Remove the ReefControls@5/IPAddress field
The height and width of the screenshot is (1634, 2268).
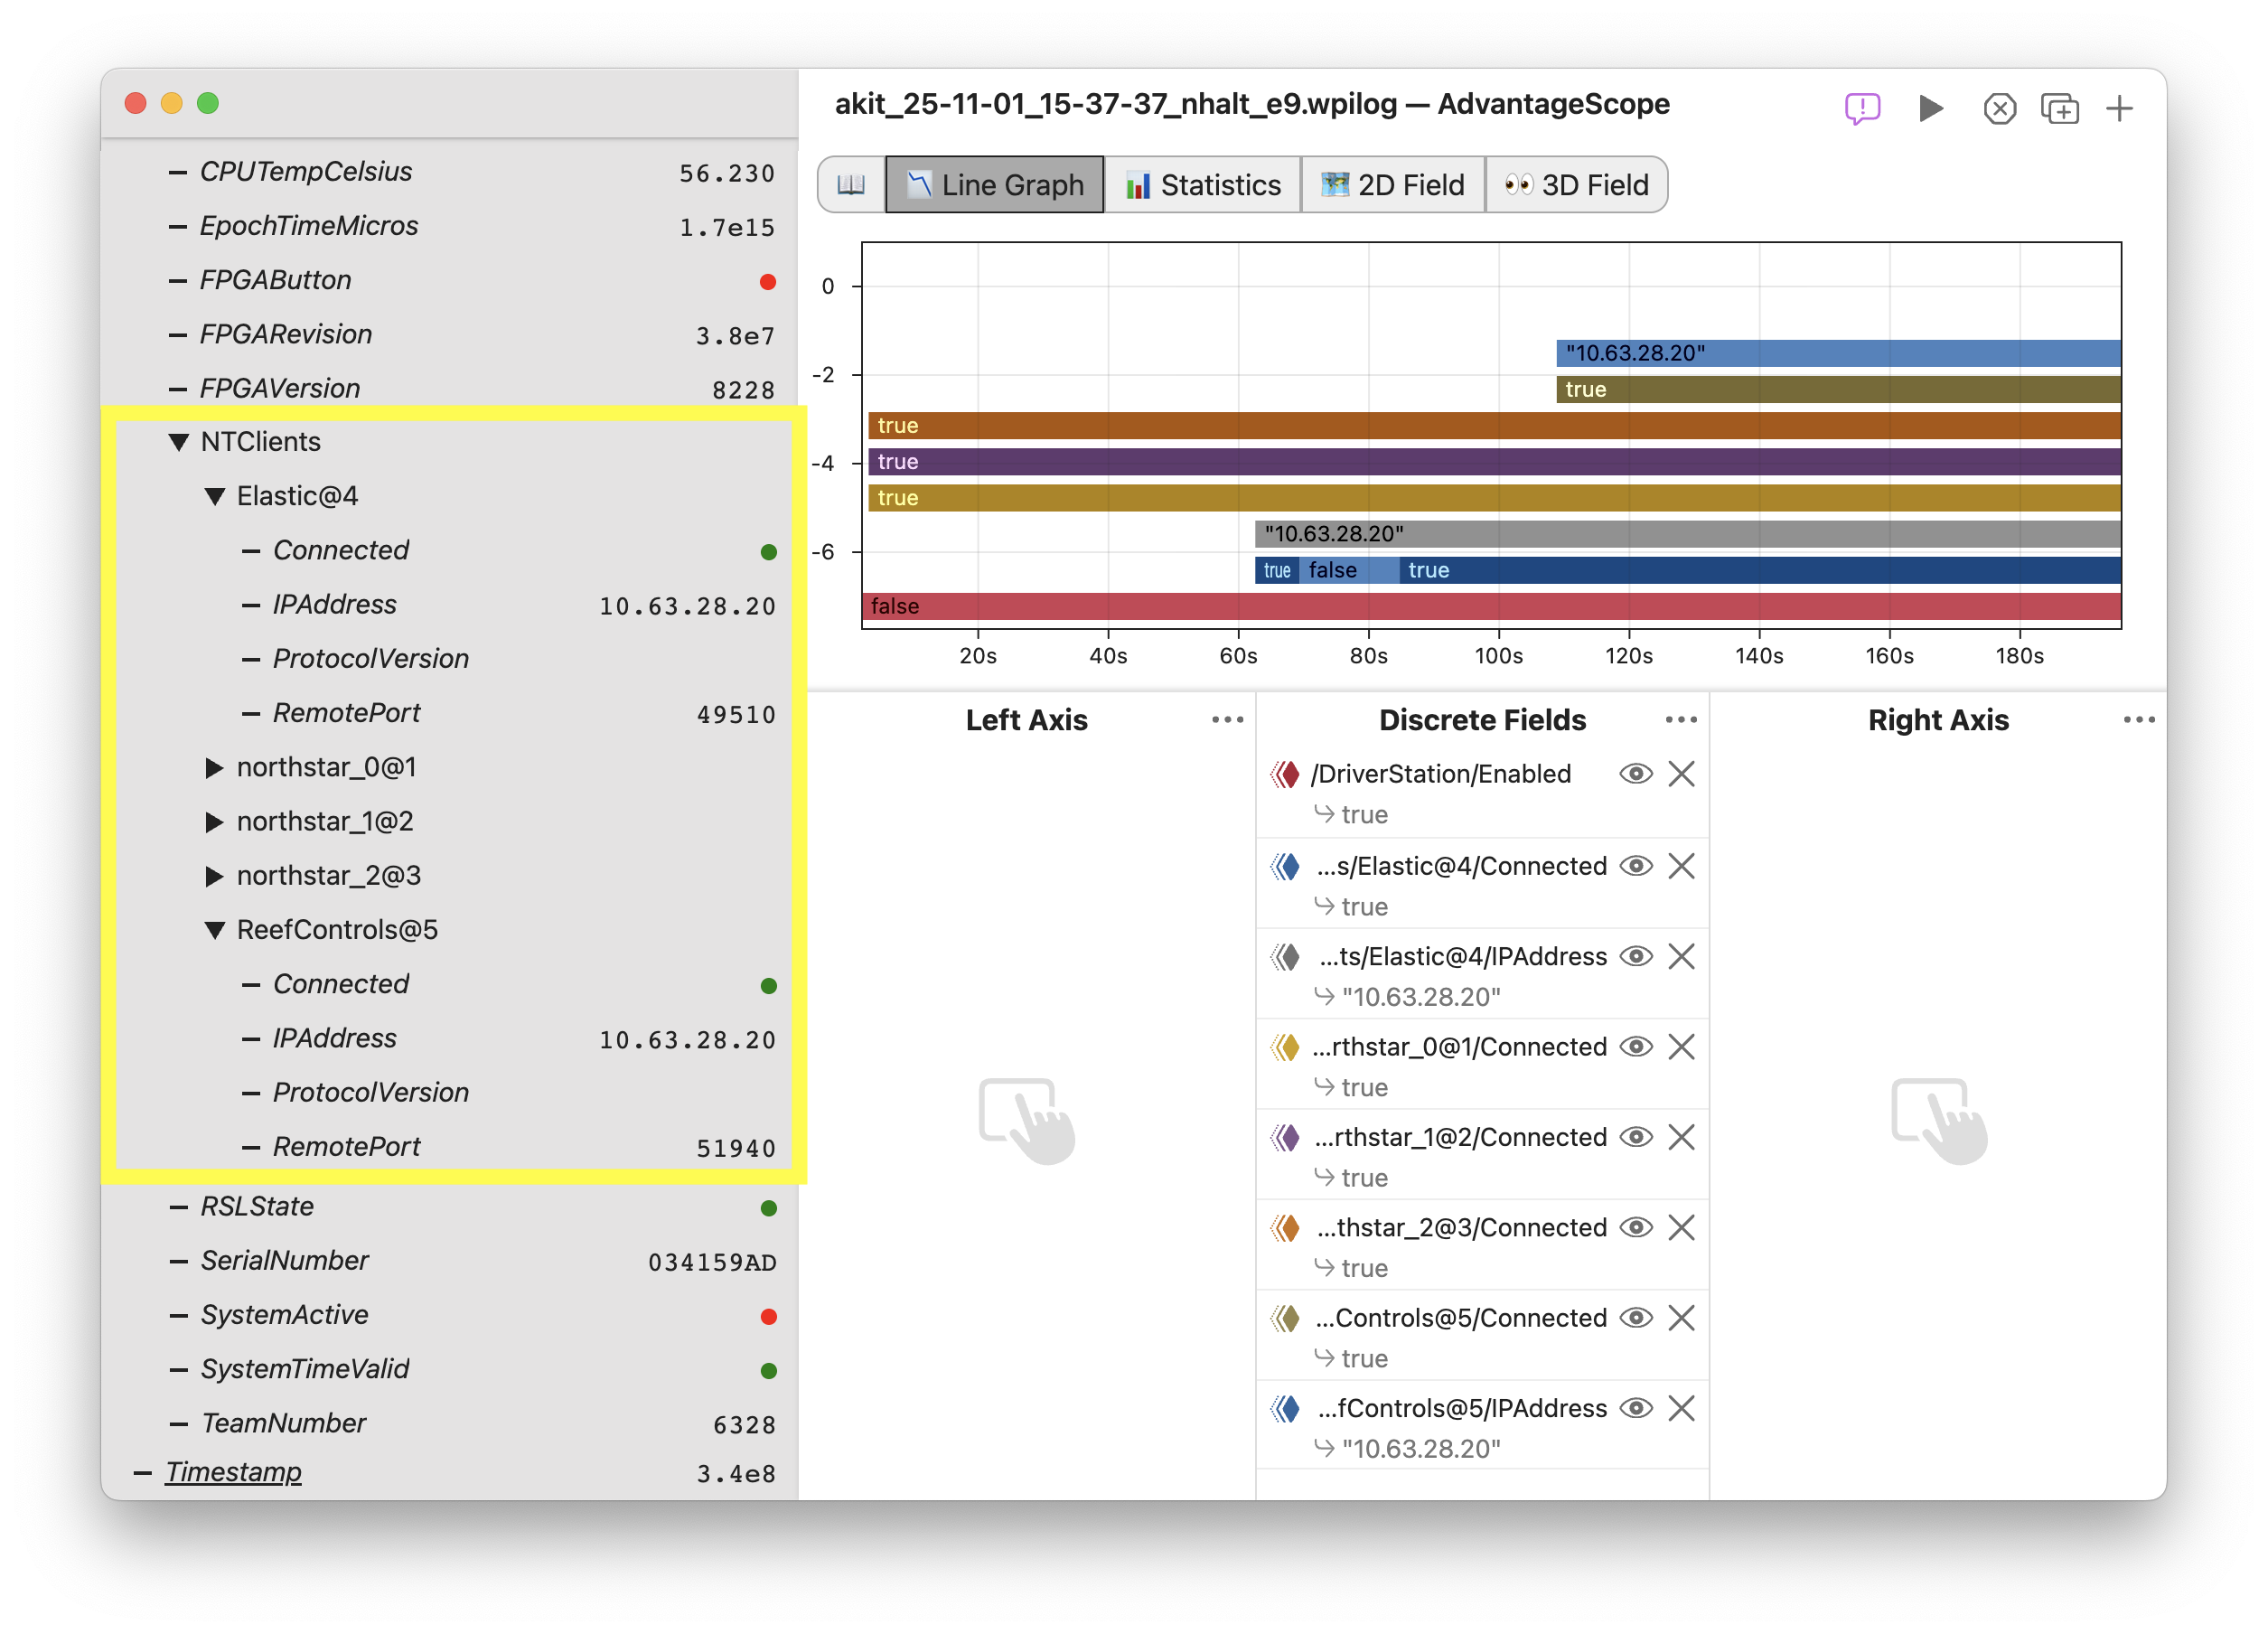pos(1682,1408)
